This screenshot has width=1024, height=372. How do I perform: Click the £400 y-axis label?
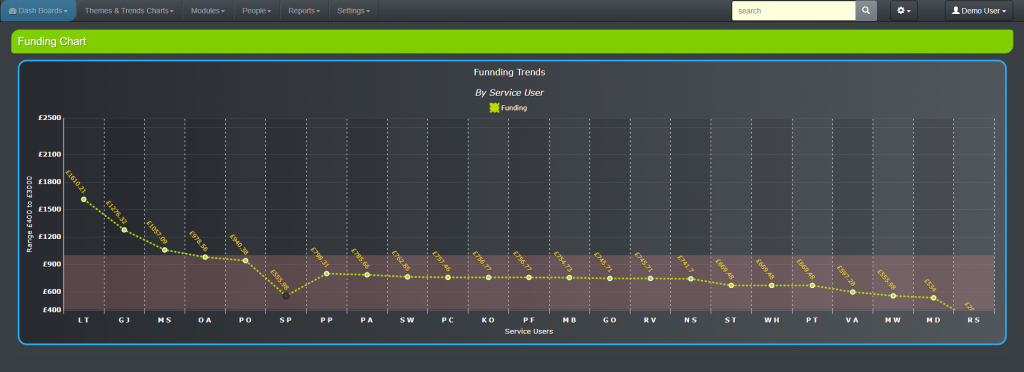pos(52,310)
